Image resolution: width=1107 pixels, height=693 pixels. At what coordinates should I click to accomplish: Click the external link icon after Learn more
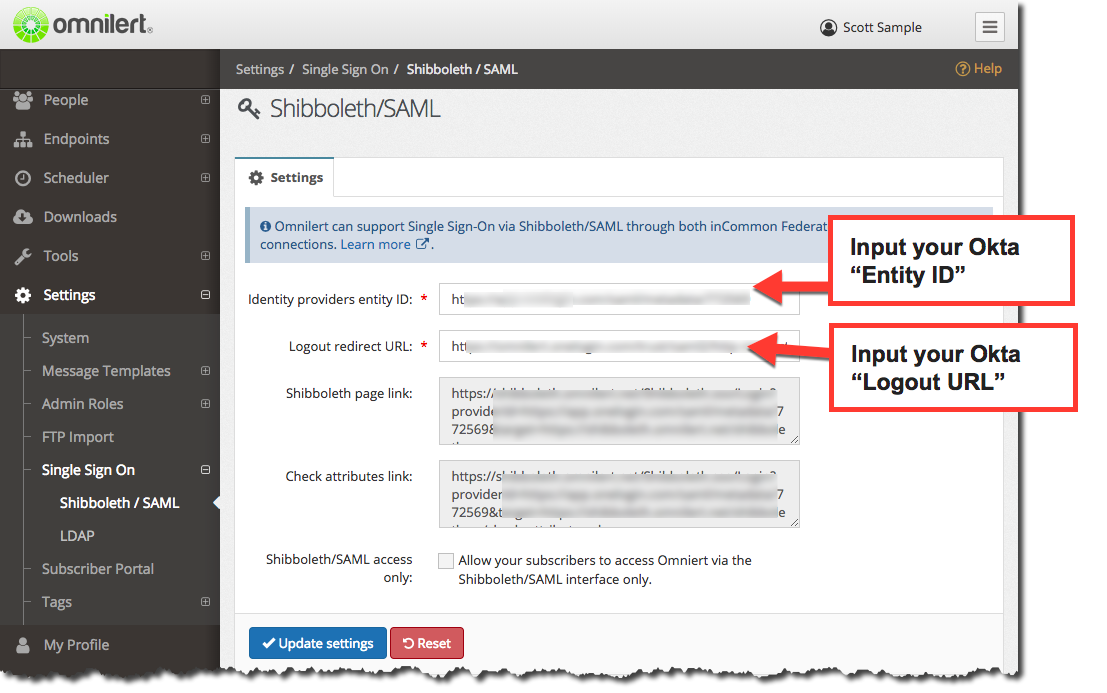pos(422,244)
